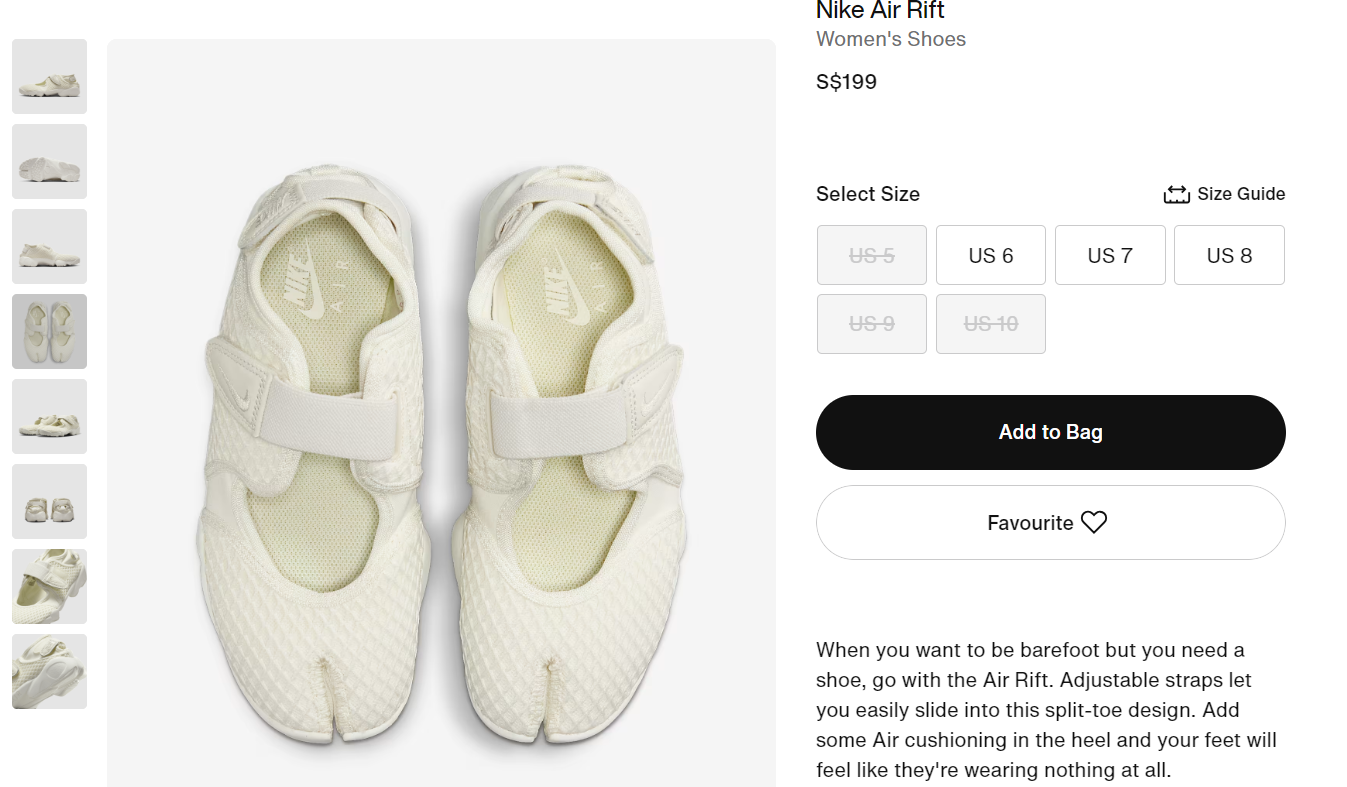This screenshot has height=787, width=1347.
Task: Select third thumbnail of shoe side view
Action: coord(49,246)
